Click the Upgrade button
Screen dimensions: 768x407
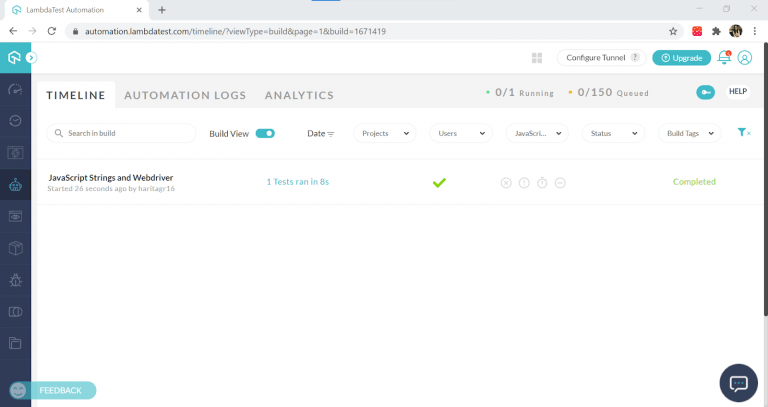681,58
